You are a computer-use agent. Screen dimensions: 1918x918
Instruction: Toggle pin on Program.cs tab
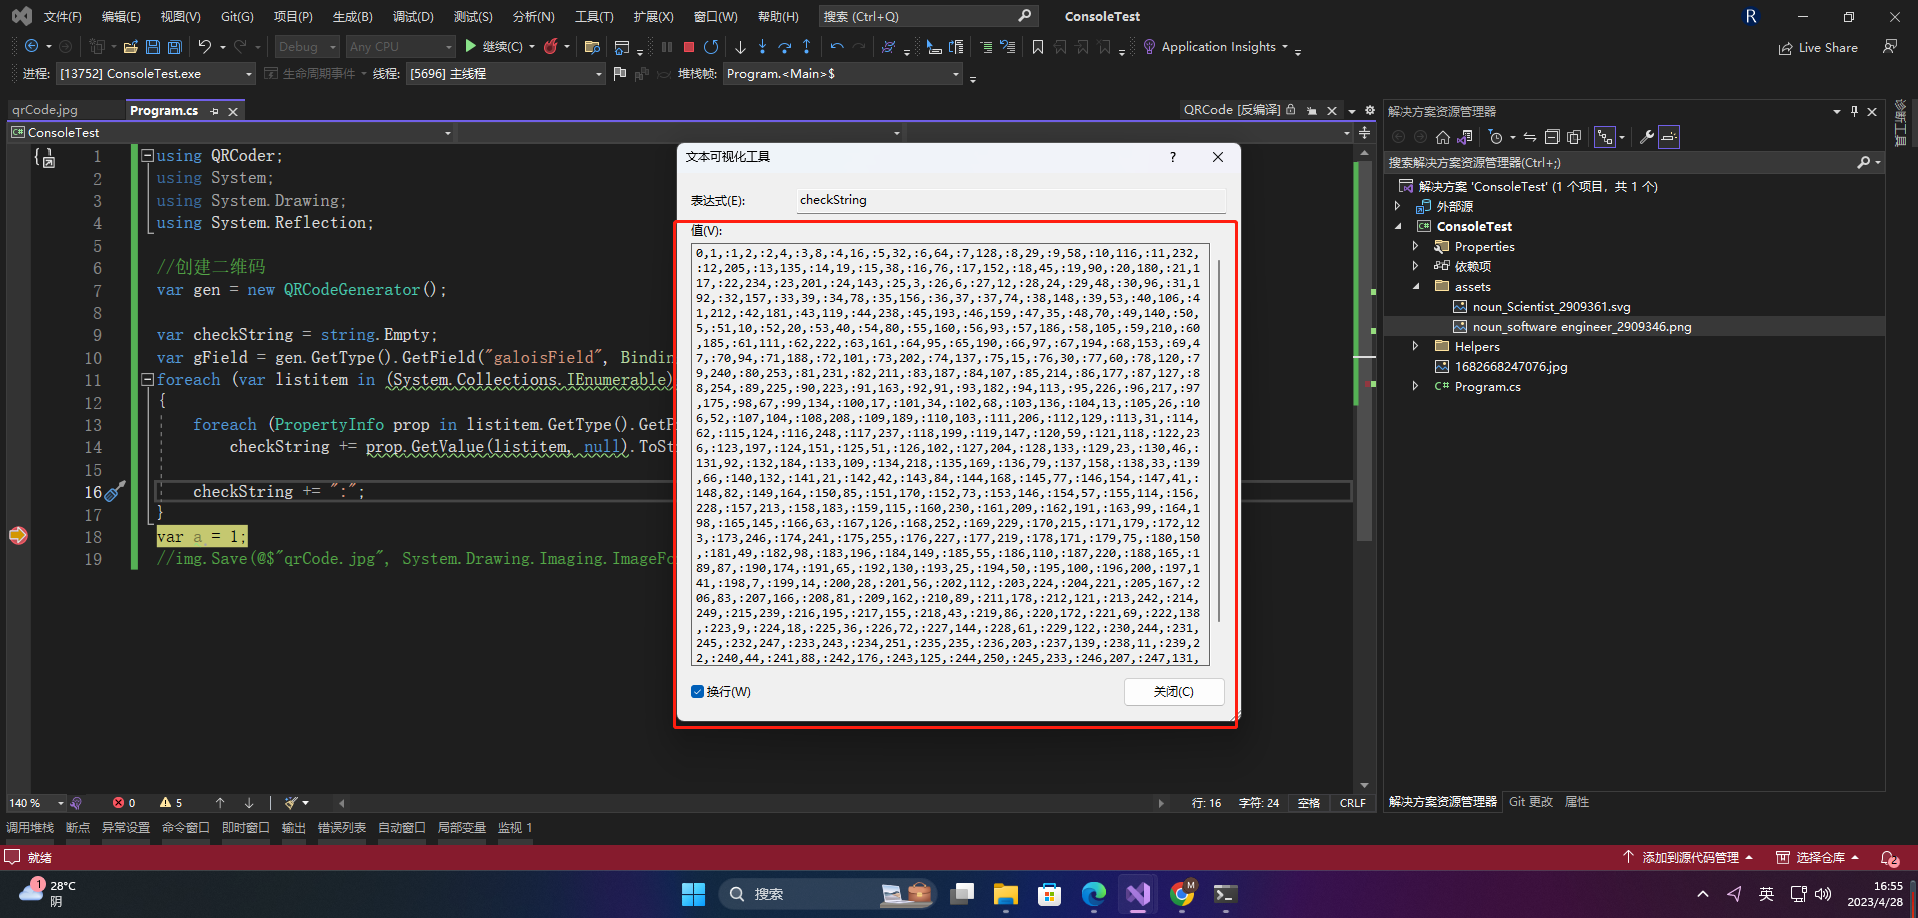(215, 111)
